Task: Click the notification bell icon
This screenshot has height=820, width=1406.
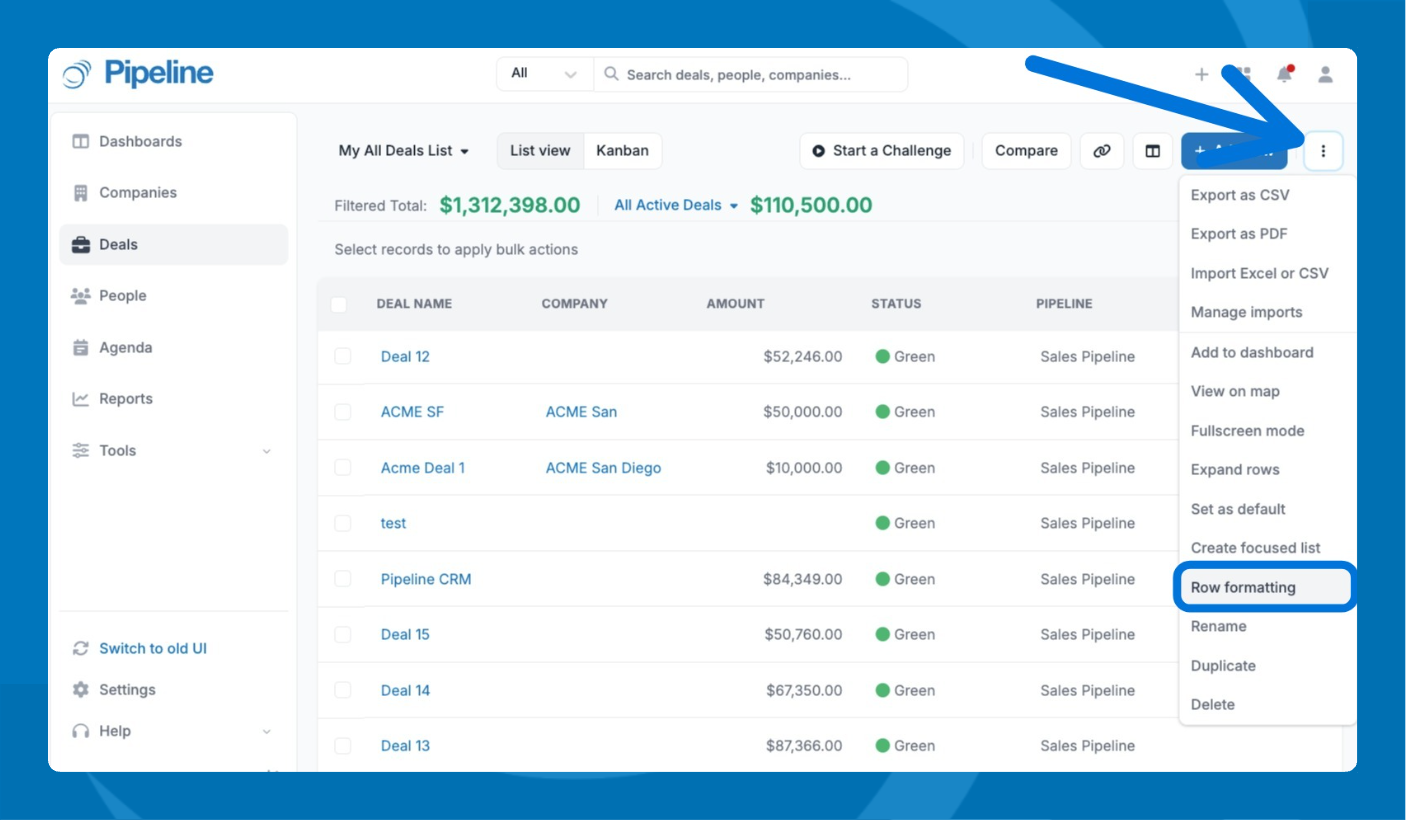Action: click(1284, 74)
